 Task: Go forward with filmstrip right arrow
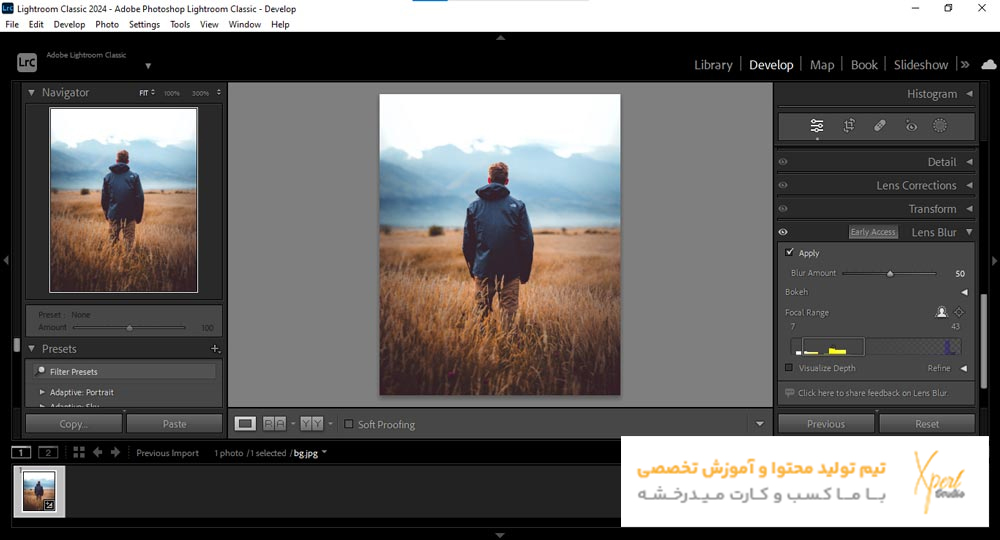tap(115, 452)
